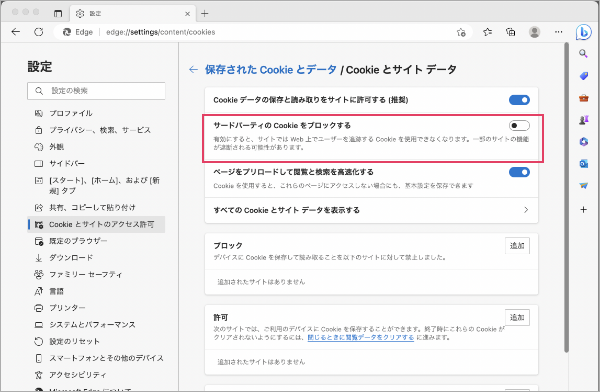The width and height of the screenshot is (600, 392).
Task: Select Cookie とサイトのアクセス許可 menu item
Action: (96, 224)
